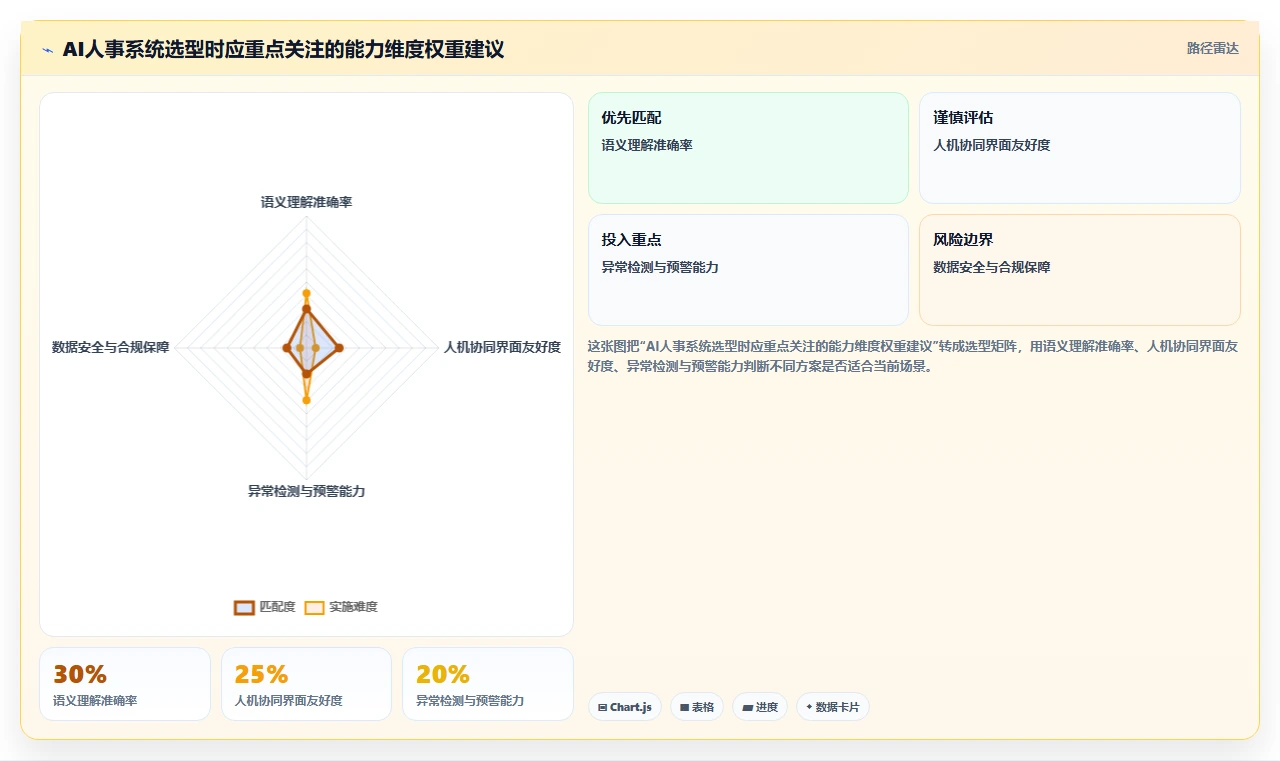Click the leftmost brown 匹配度 data point
Screen dimensions: 1280x761
click(286, 347)
